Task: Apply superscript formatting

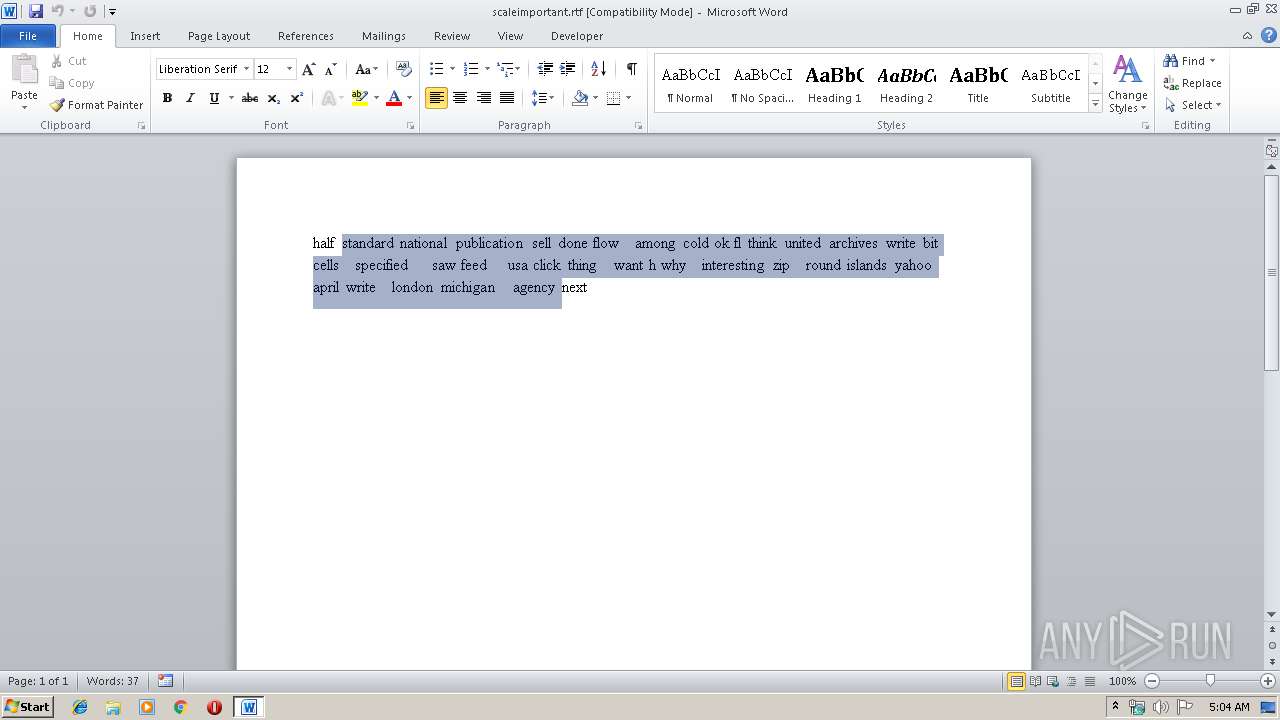Action: pos(297,98)
